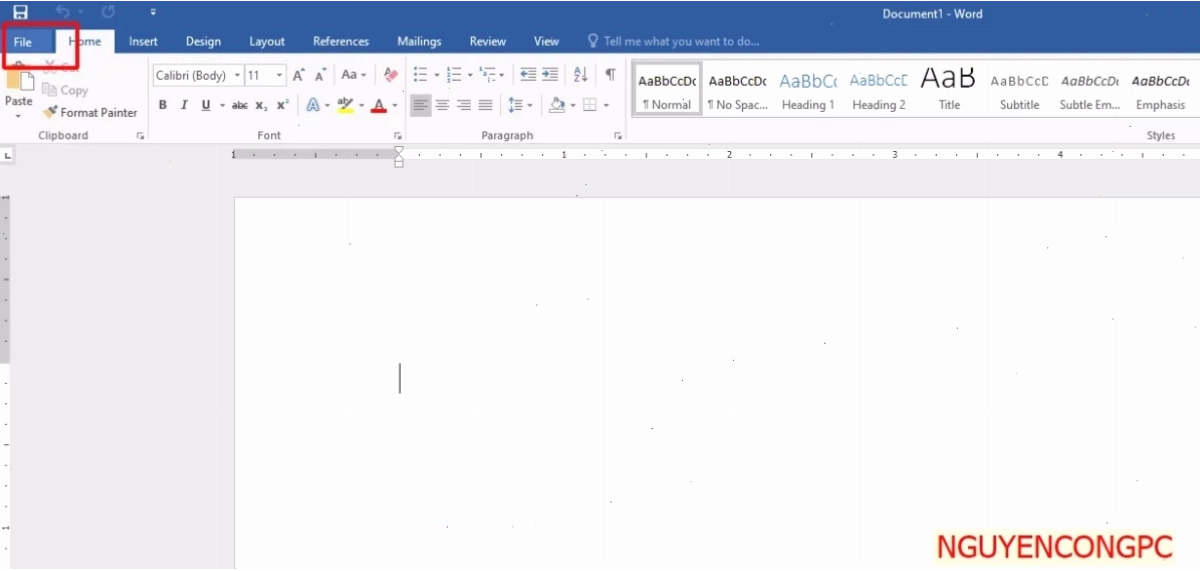Open the File tab
This screenshot has width=1200, height=571.
coord(23,42)
